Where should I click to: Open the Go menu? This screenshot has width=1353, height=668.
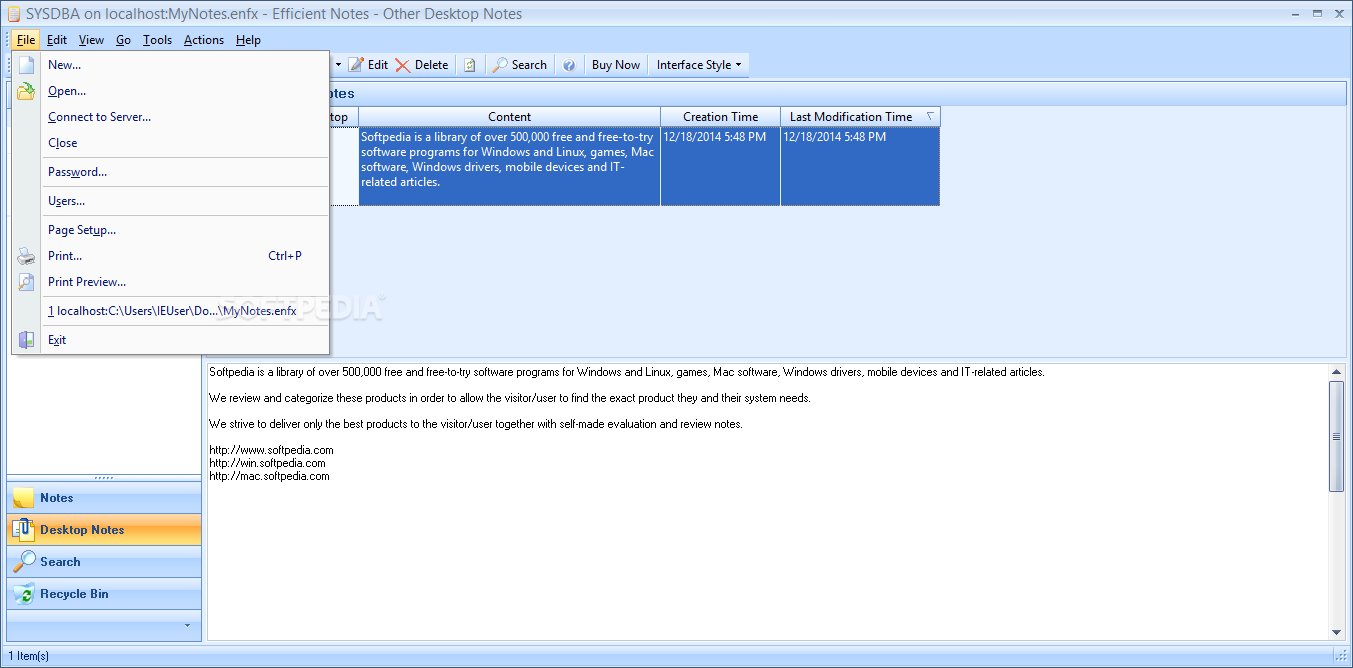pyautogui.click(x=123, y=40)
